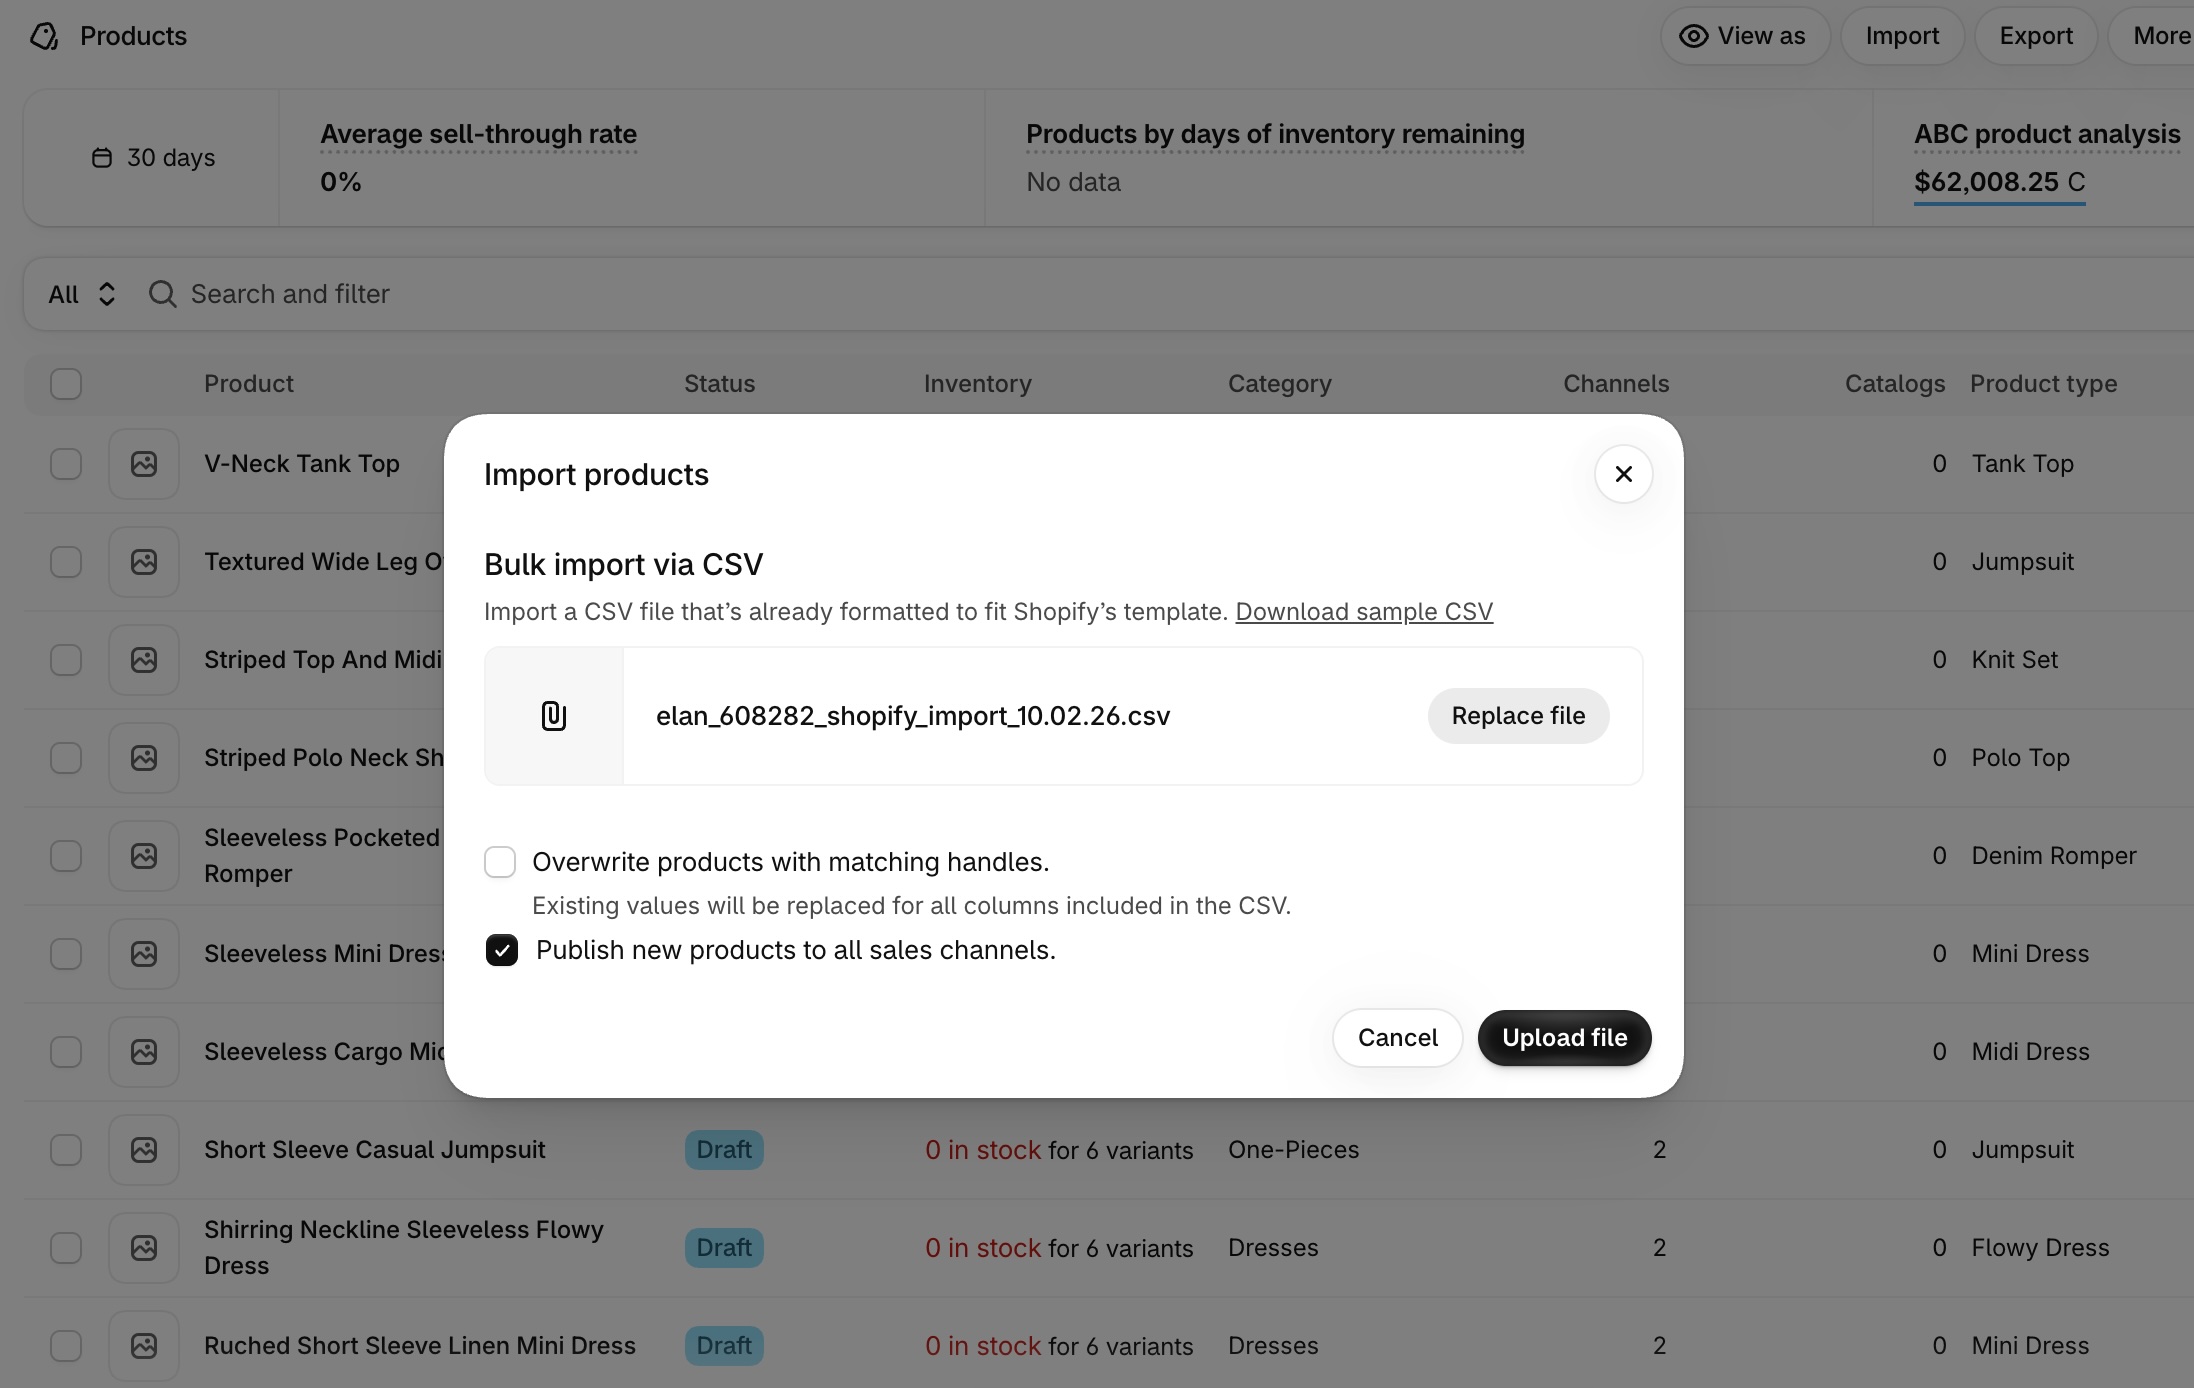This screenshot has height=1388, width=2194.
Task: Open Shirring Neckline Sleeveless Flowy Dress product
Action: coord(404,1248)
